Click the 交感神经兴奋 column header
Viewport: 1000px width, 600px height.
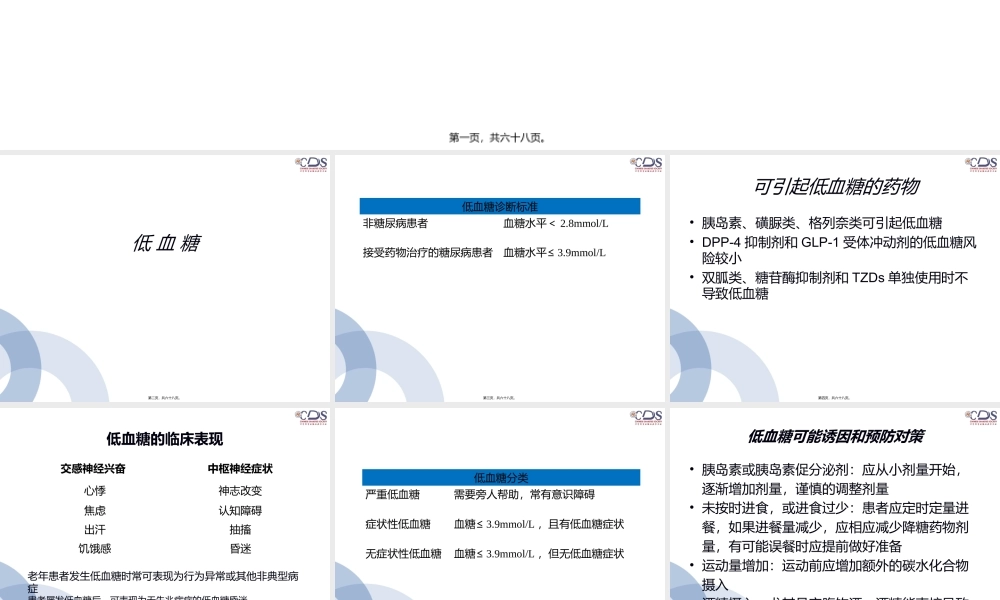tap(92, 470)
